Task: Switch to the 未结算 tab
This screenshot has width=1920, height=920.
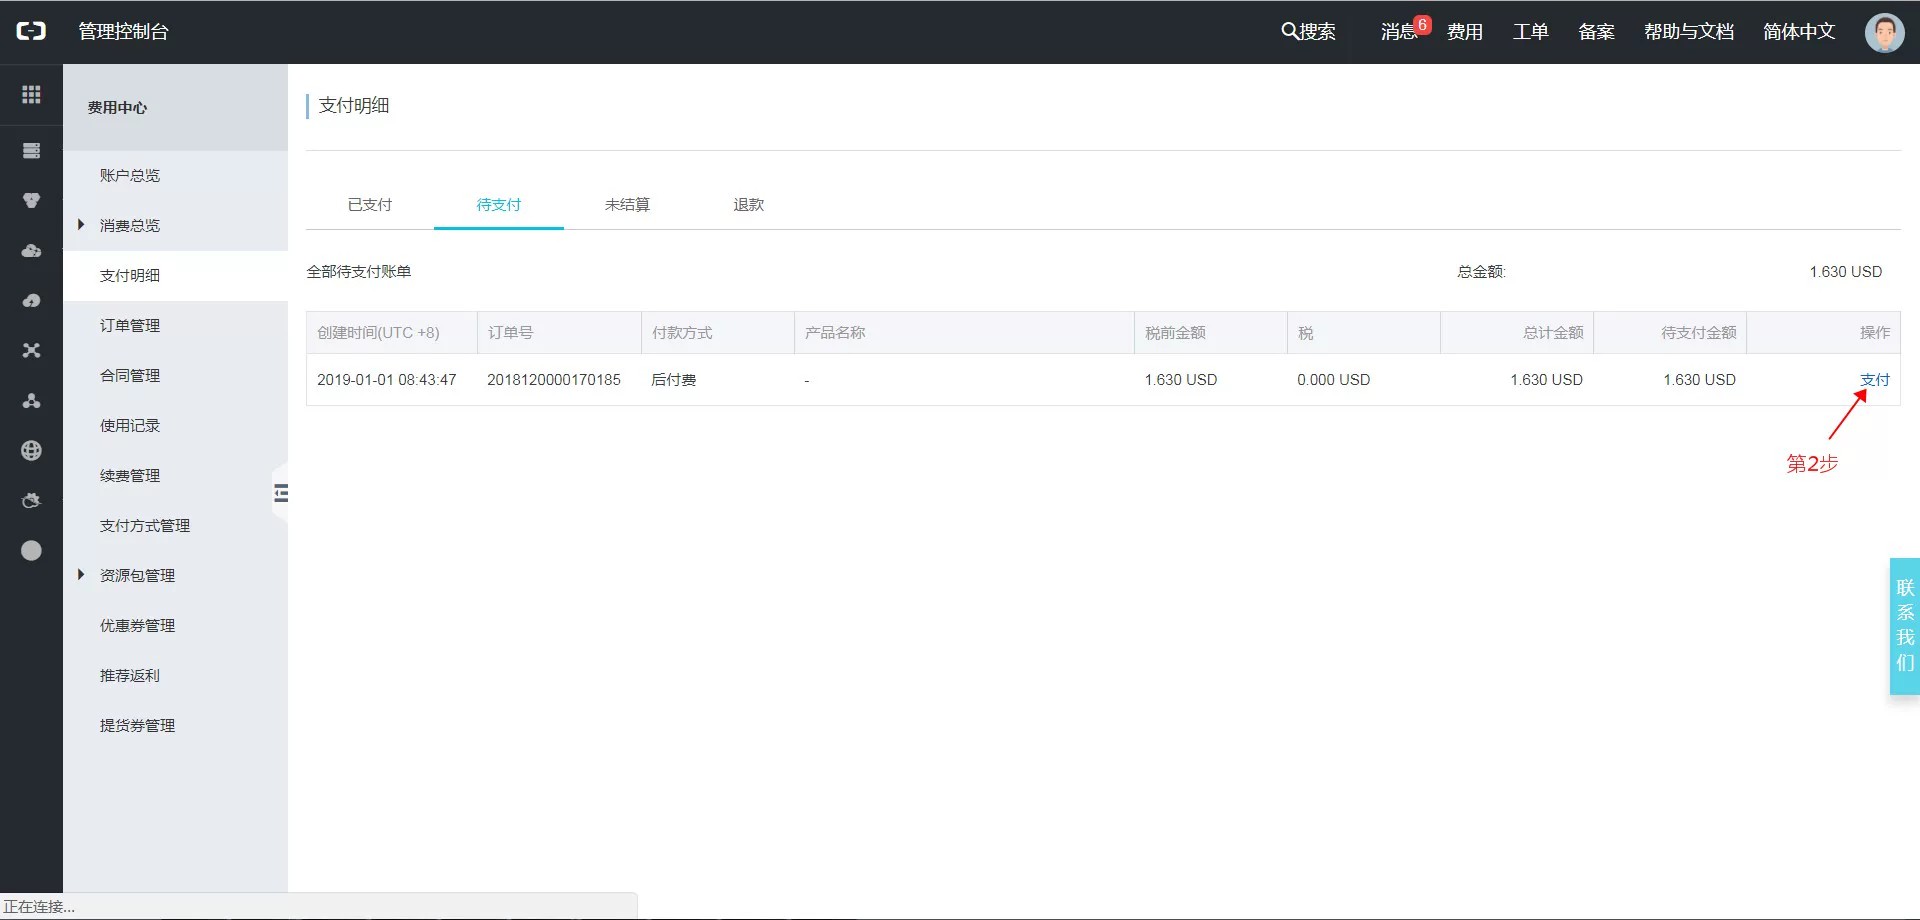Action: pyautogui.click(x=627, y=205)
